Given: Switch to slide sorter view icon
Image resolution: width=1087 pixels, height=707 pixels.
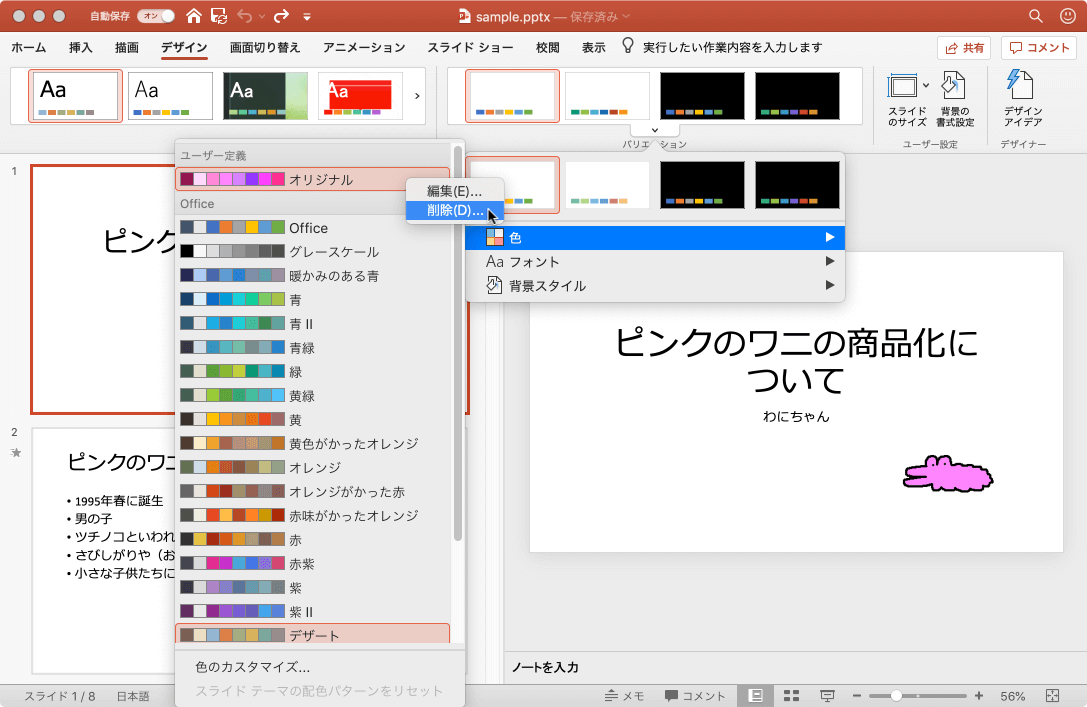Looking at the screenshot, I should (x=791, y=696).
